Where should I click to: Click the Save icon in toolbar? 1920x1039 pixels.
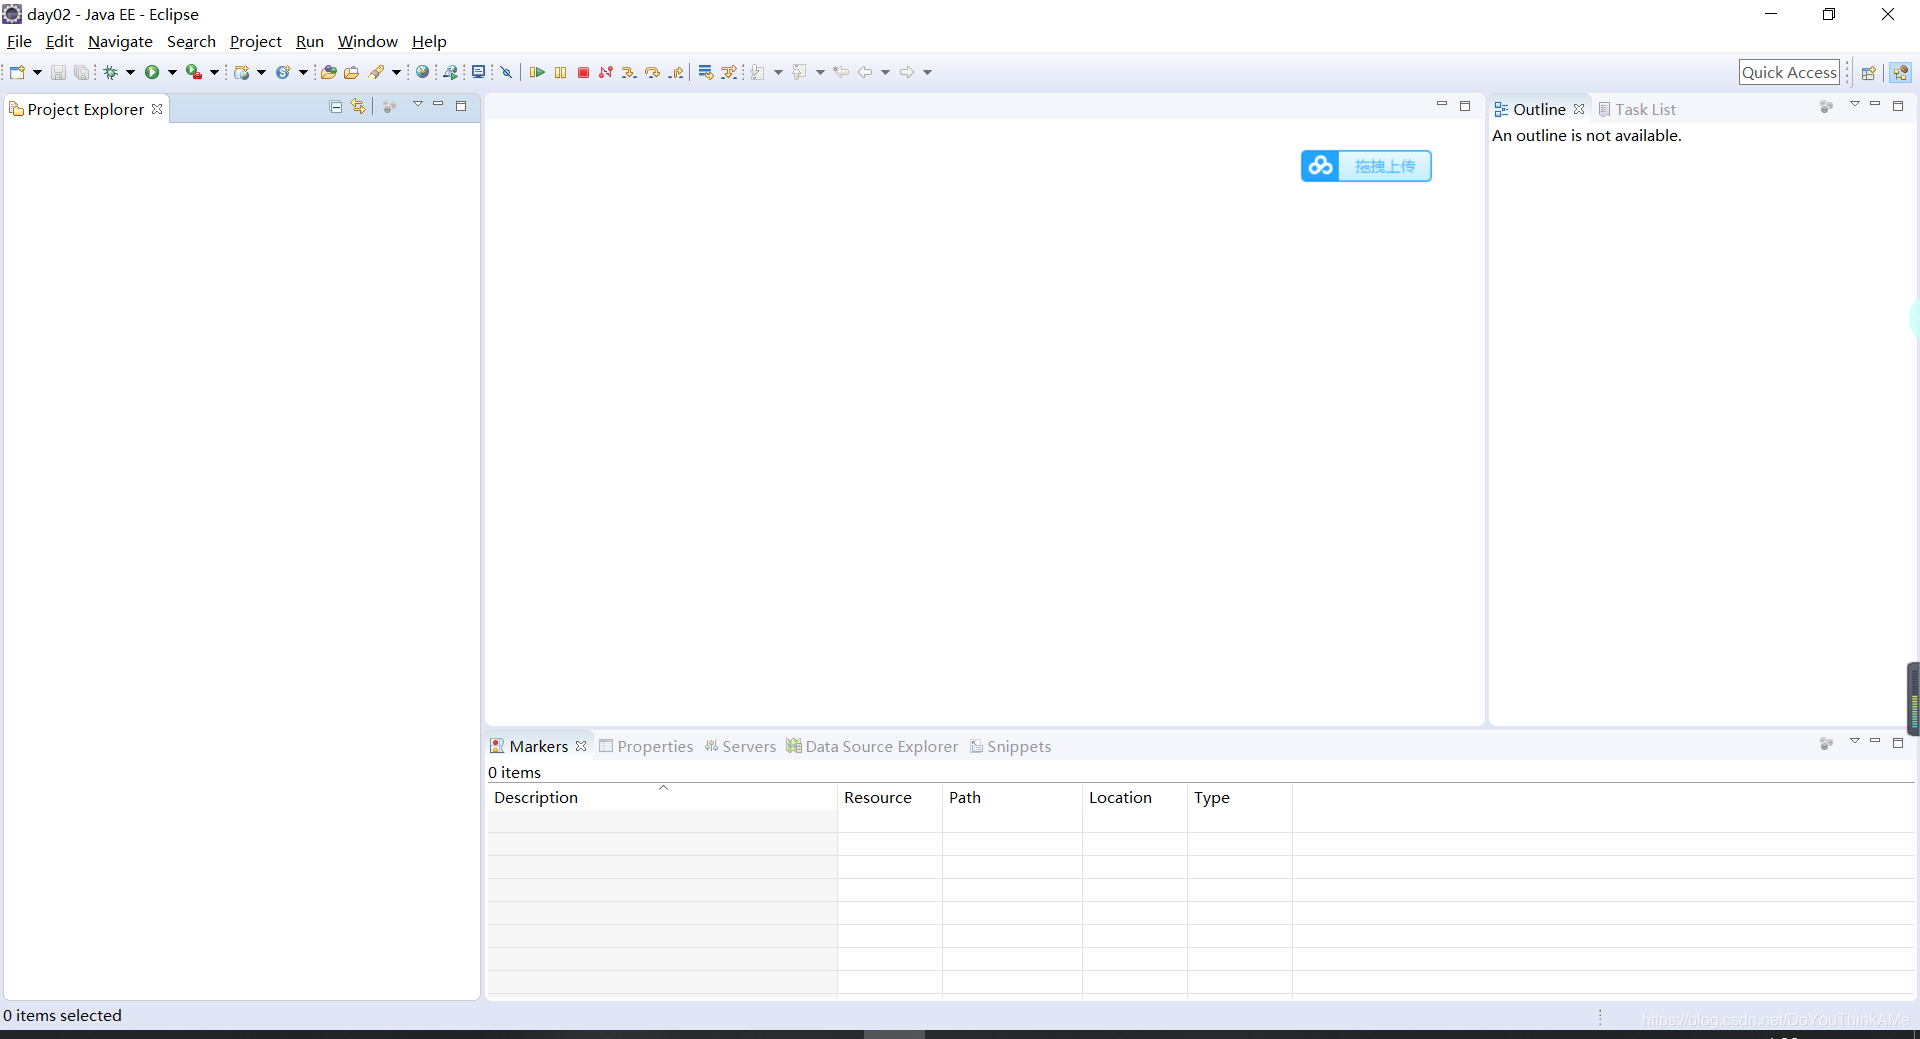58,72
